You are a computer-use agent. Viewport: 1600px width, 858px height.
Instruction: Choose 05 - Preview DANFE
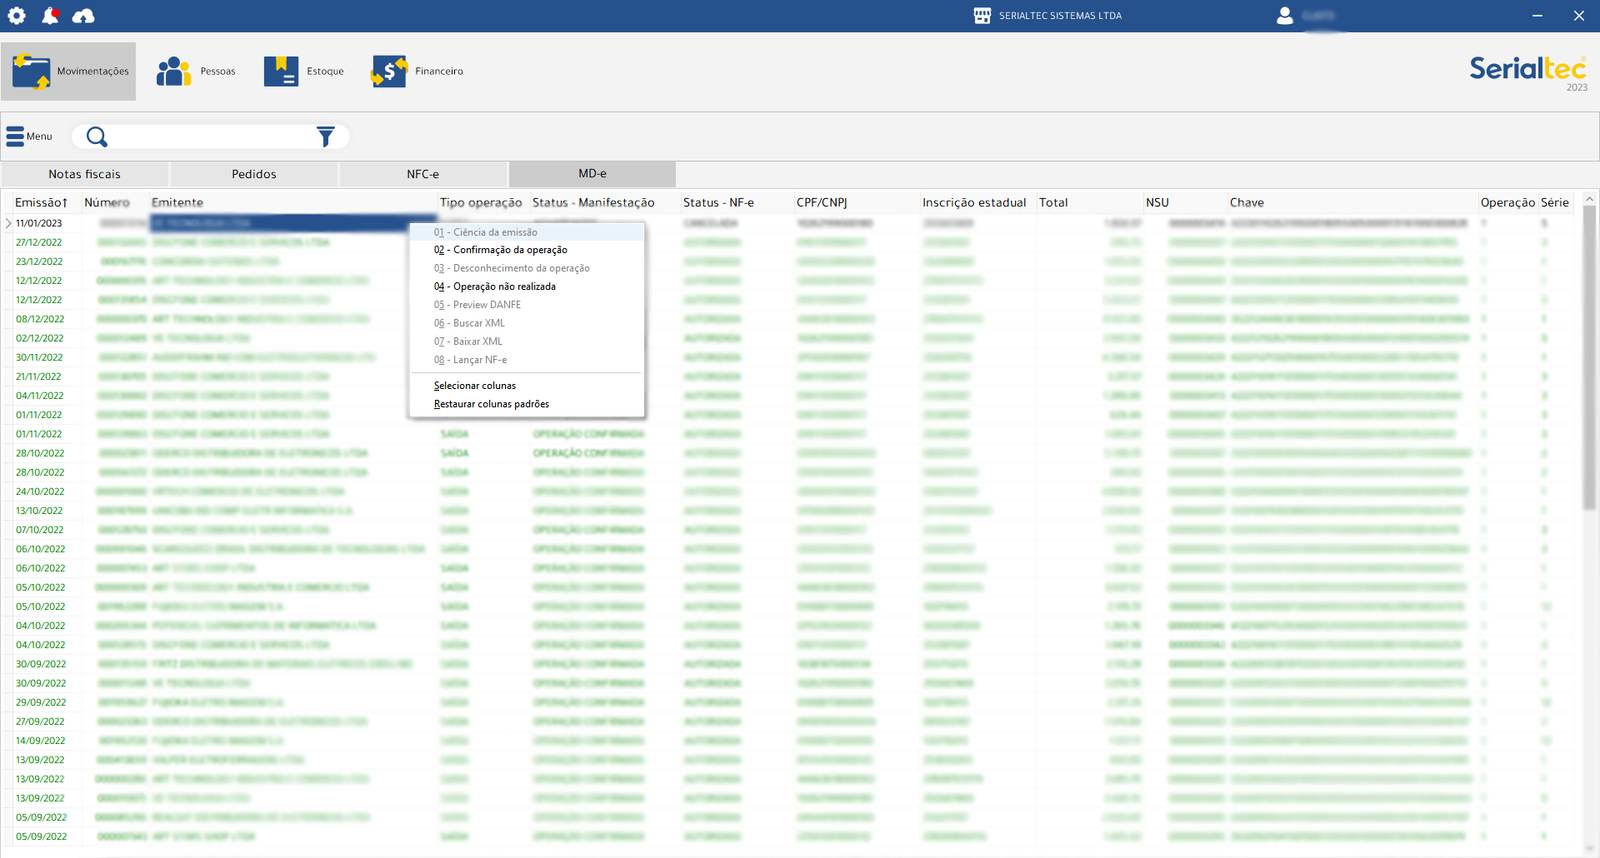[527, 305]
